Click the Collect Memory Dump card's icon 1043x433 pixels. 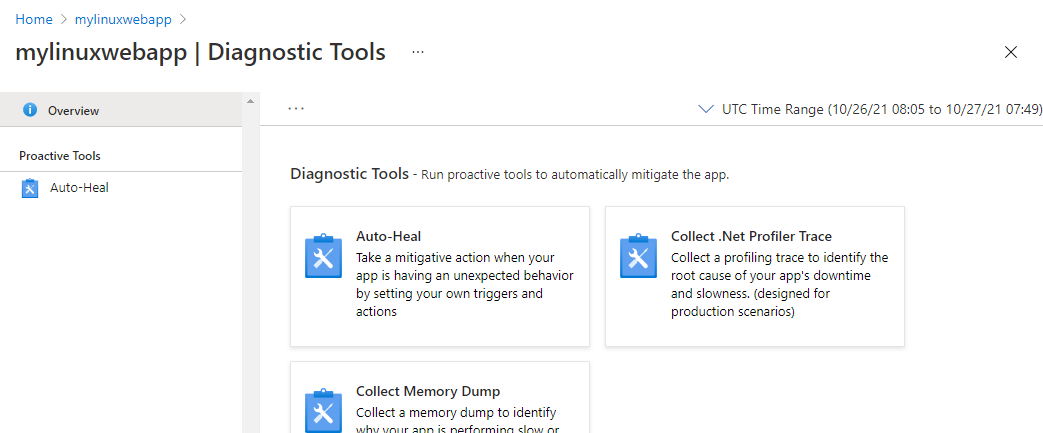point(323,410)
